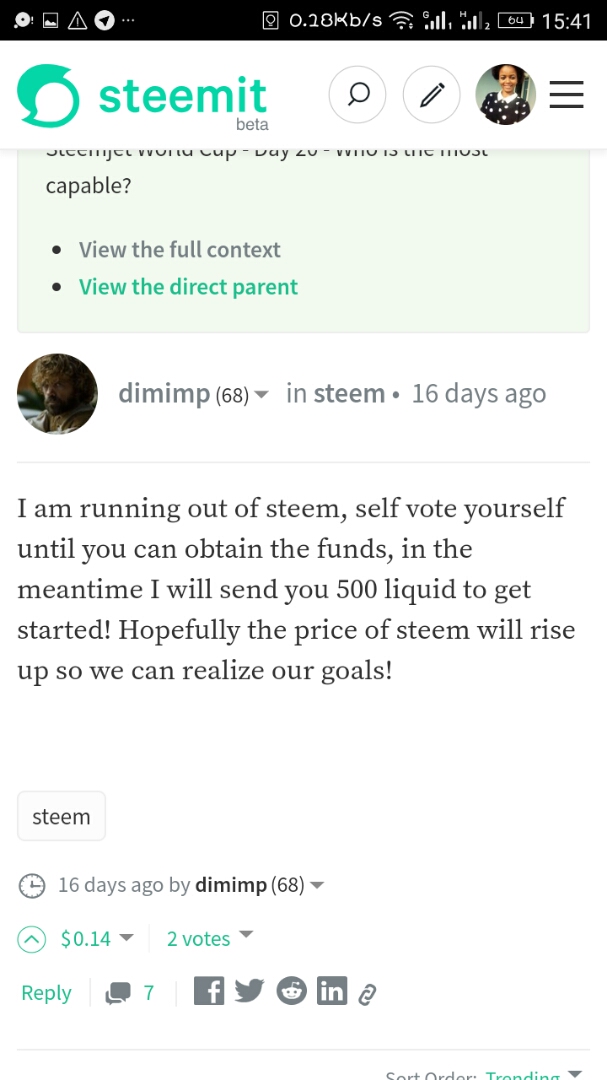Open View the direct parent link
Viewport: 607px width, 1080px height.
[188, 287]
